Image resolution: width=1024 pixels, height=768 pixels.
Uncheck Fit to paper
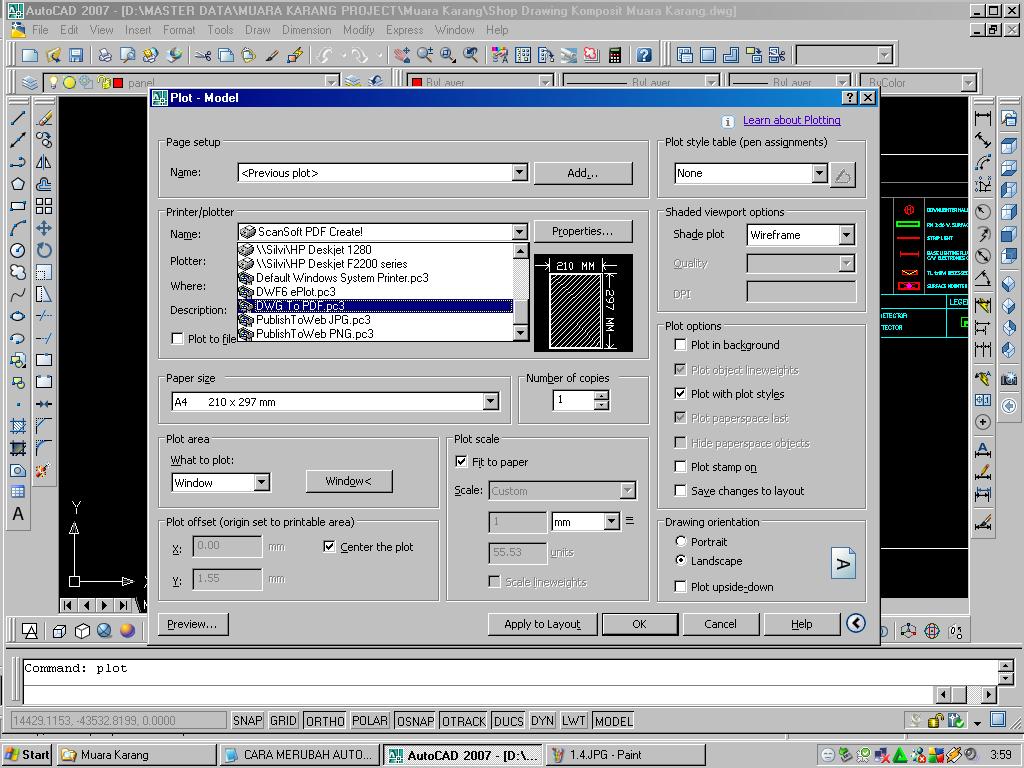tap(461, 461)
